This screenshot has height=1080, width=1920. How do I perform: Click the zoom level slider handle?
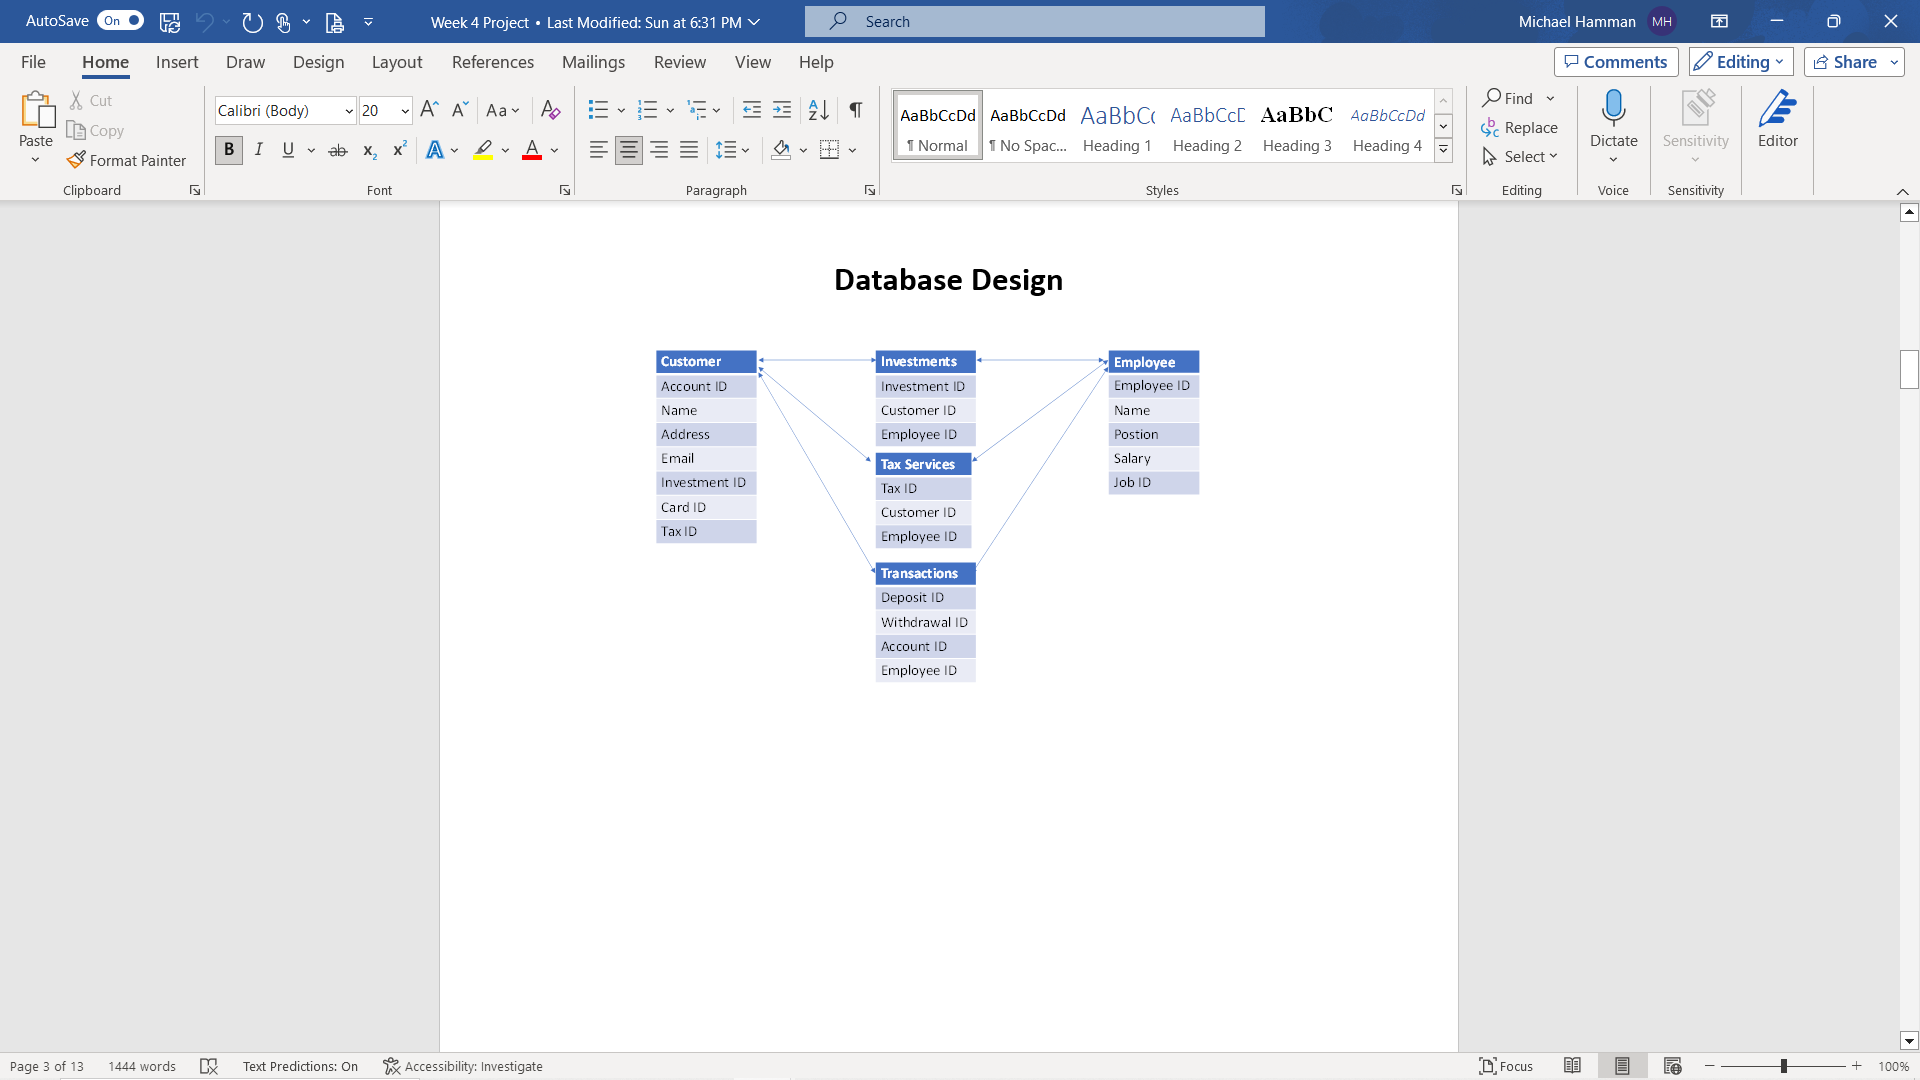point(1783,1066)
